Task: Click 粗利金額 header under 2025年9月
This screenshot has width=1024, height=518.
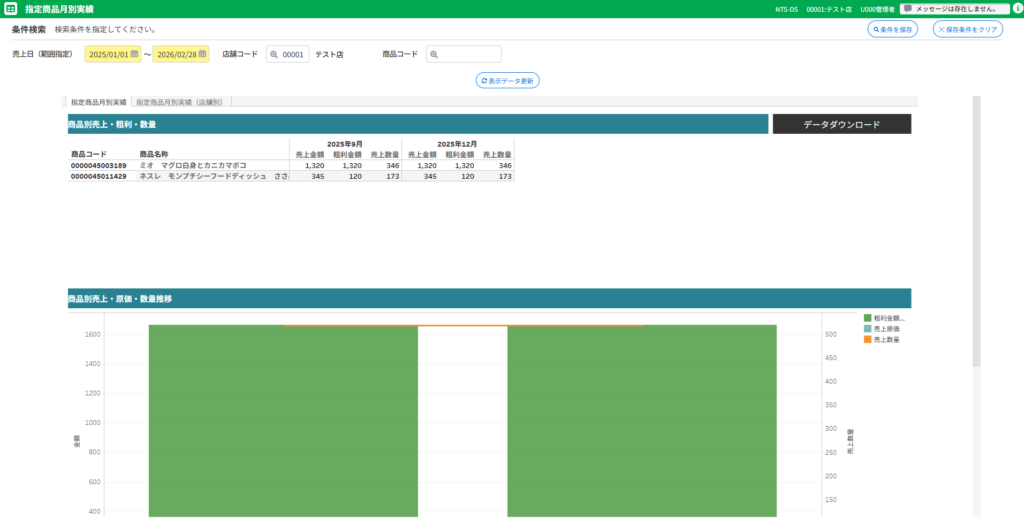Action: point(347,155)
